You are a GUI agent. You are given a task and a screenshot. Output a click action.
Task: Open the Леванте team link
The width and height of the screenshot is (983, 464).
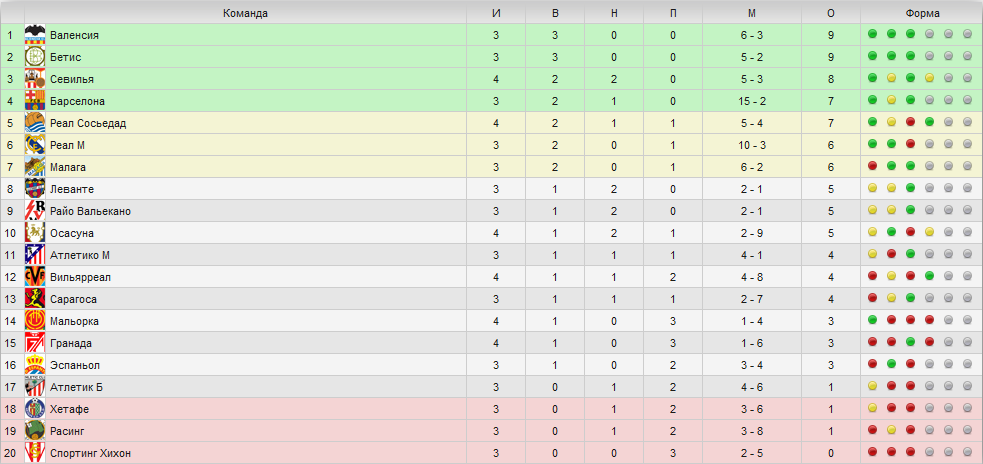pos(72,189)
